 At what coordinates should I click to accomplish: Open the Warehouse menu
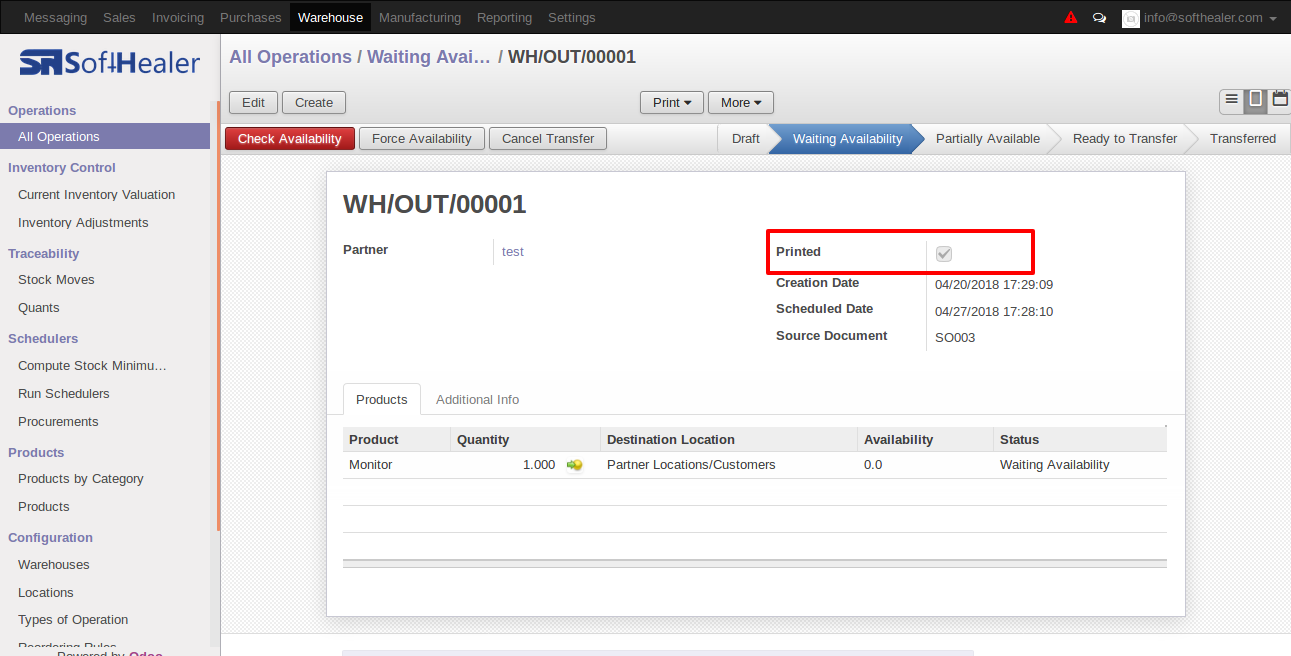(330, 17)
